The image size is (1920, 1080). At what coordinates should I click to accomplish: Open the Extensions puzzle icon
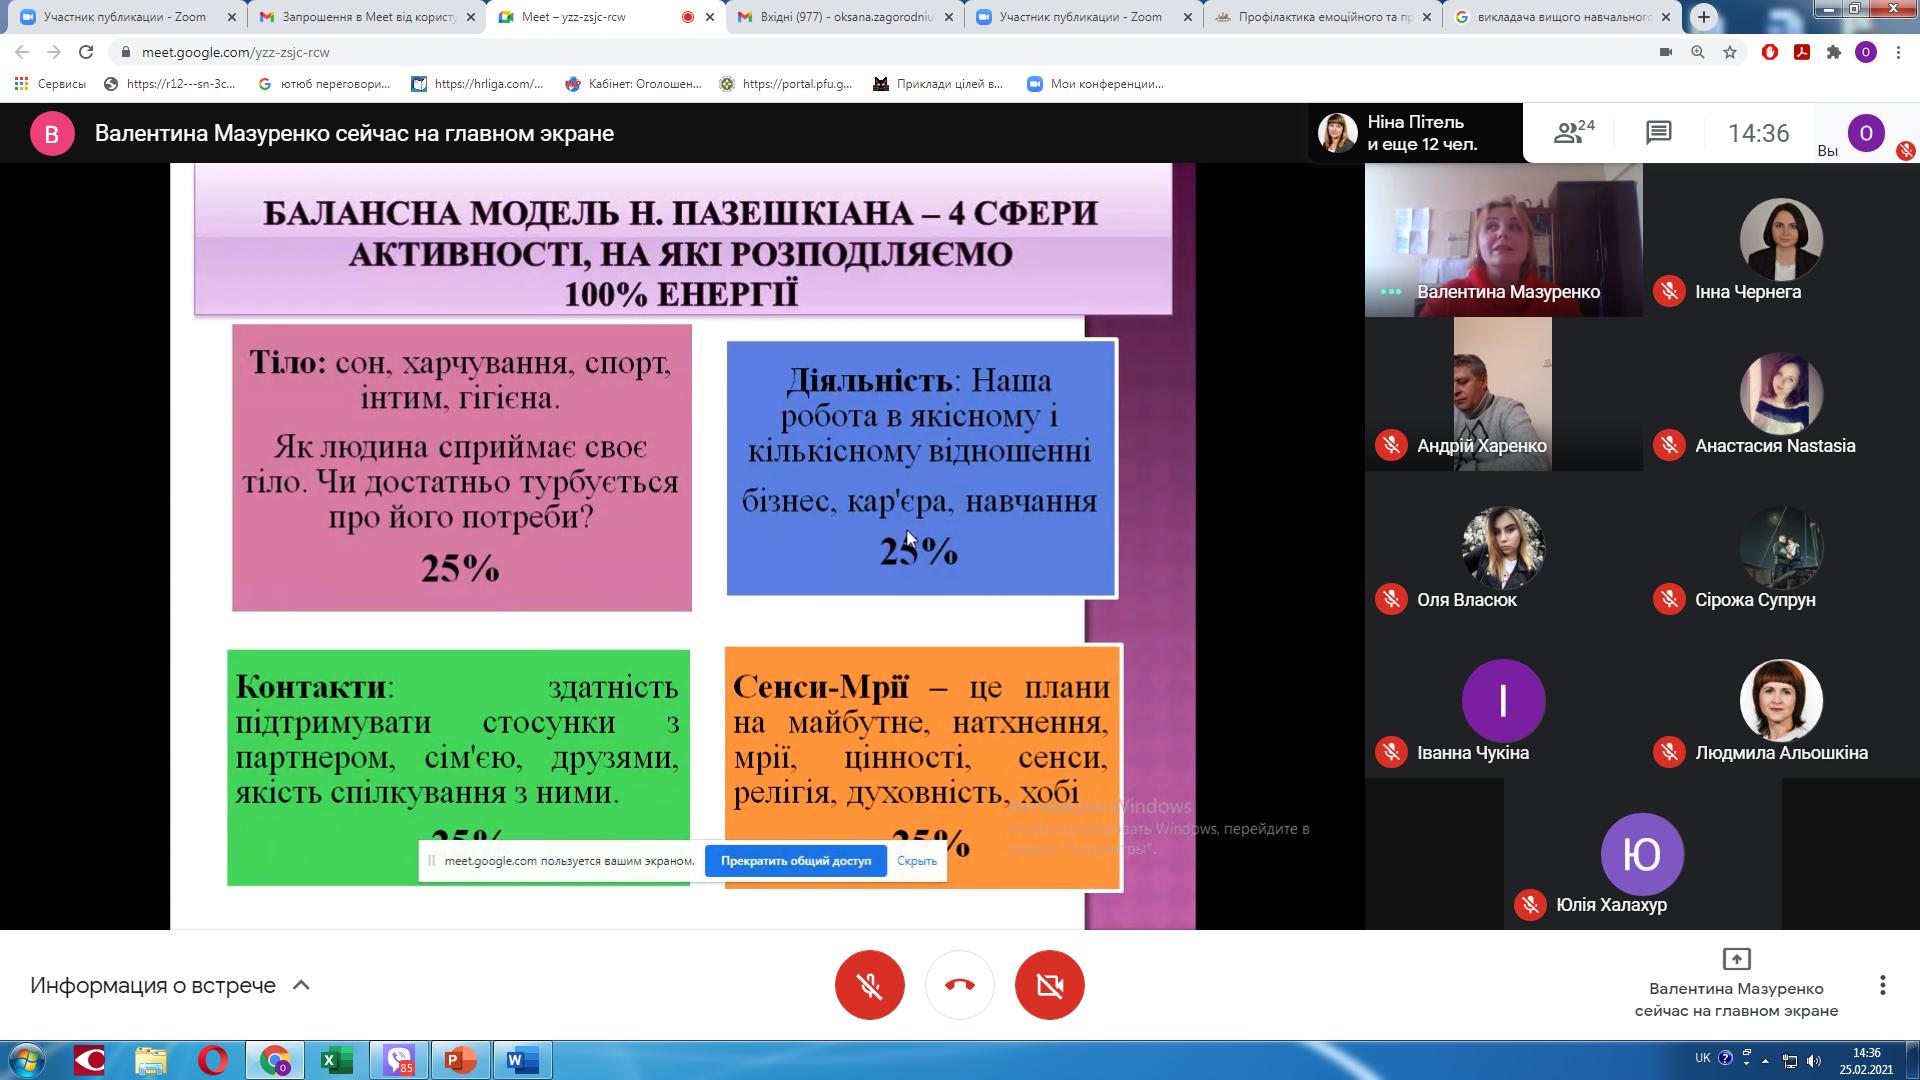(1834, 52)
